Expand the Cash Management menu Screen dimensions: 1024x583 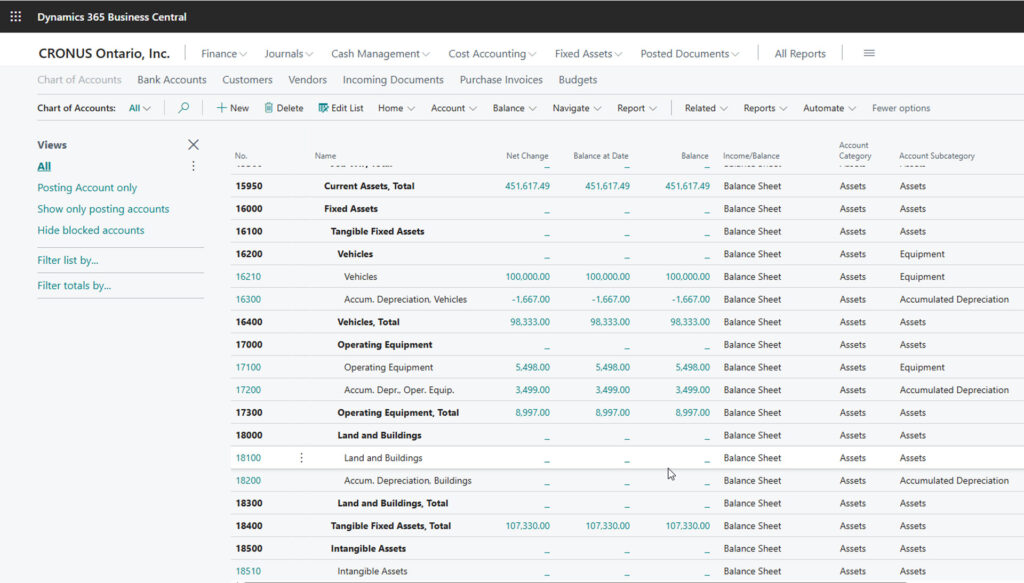380,54
